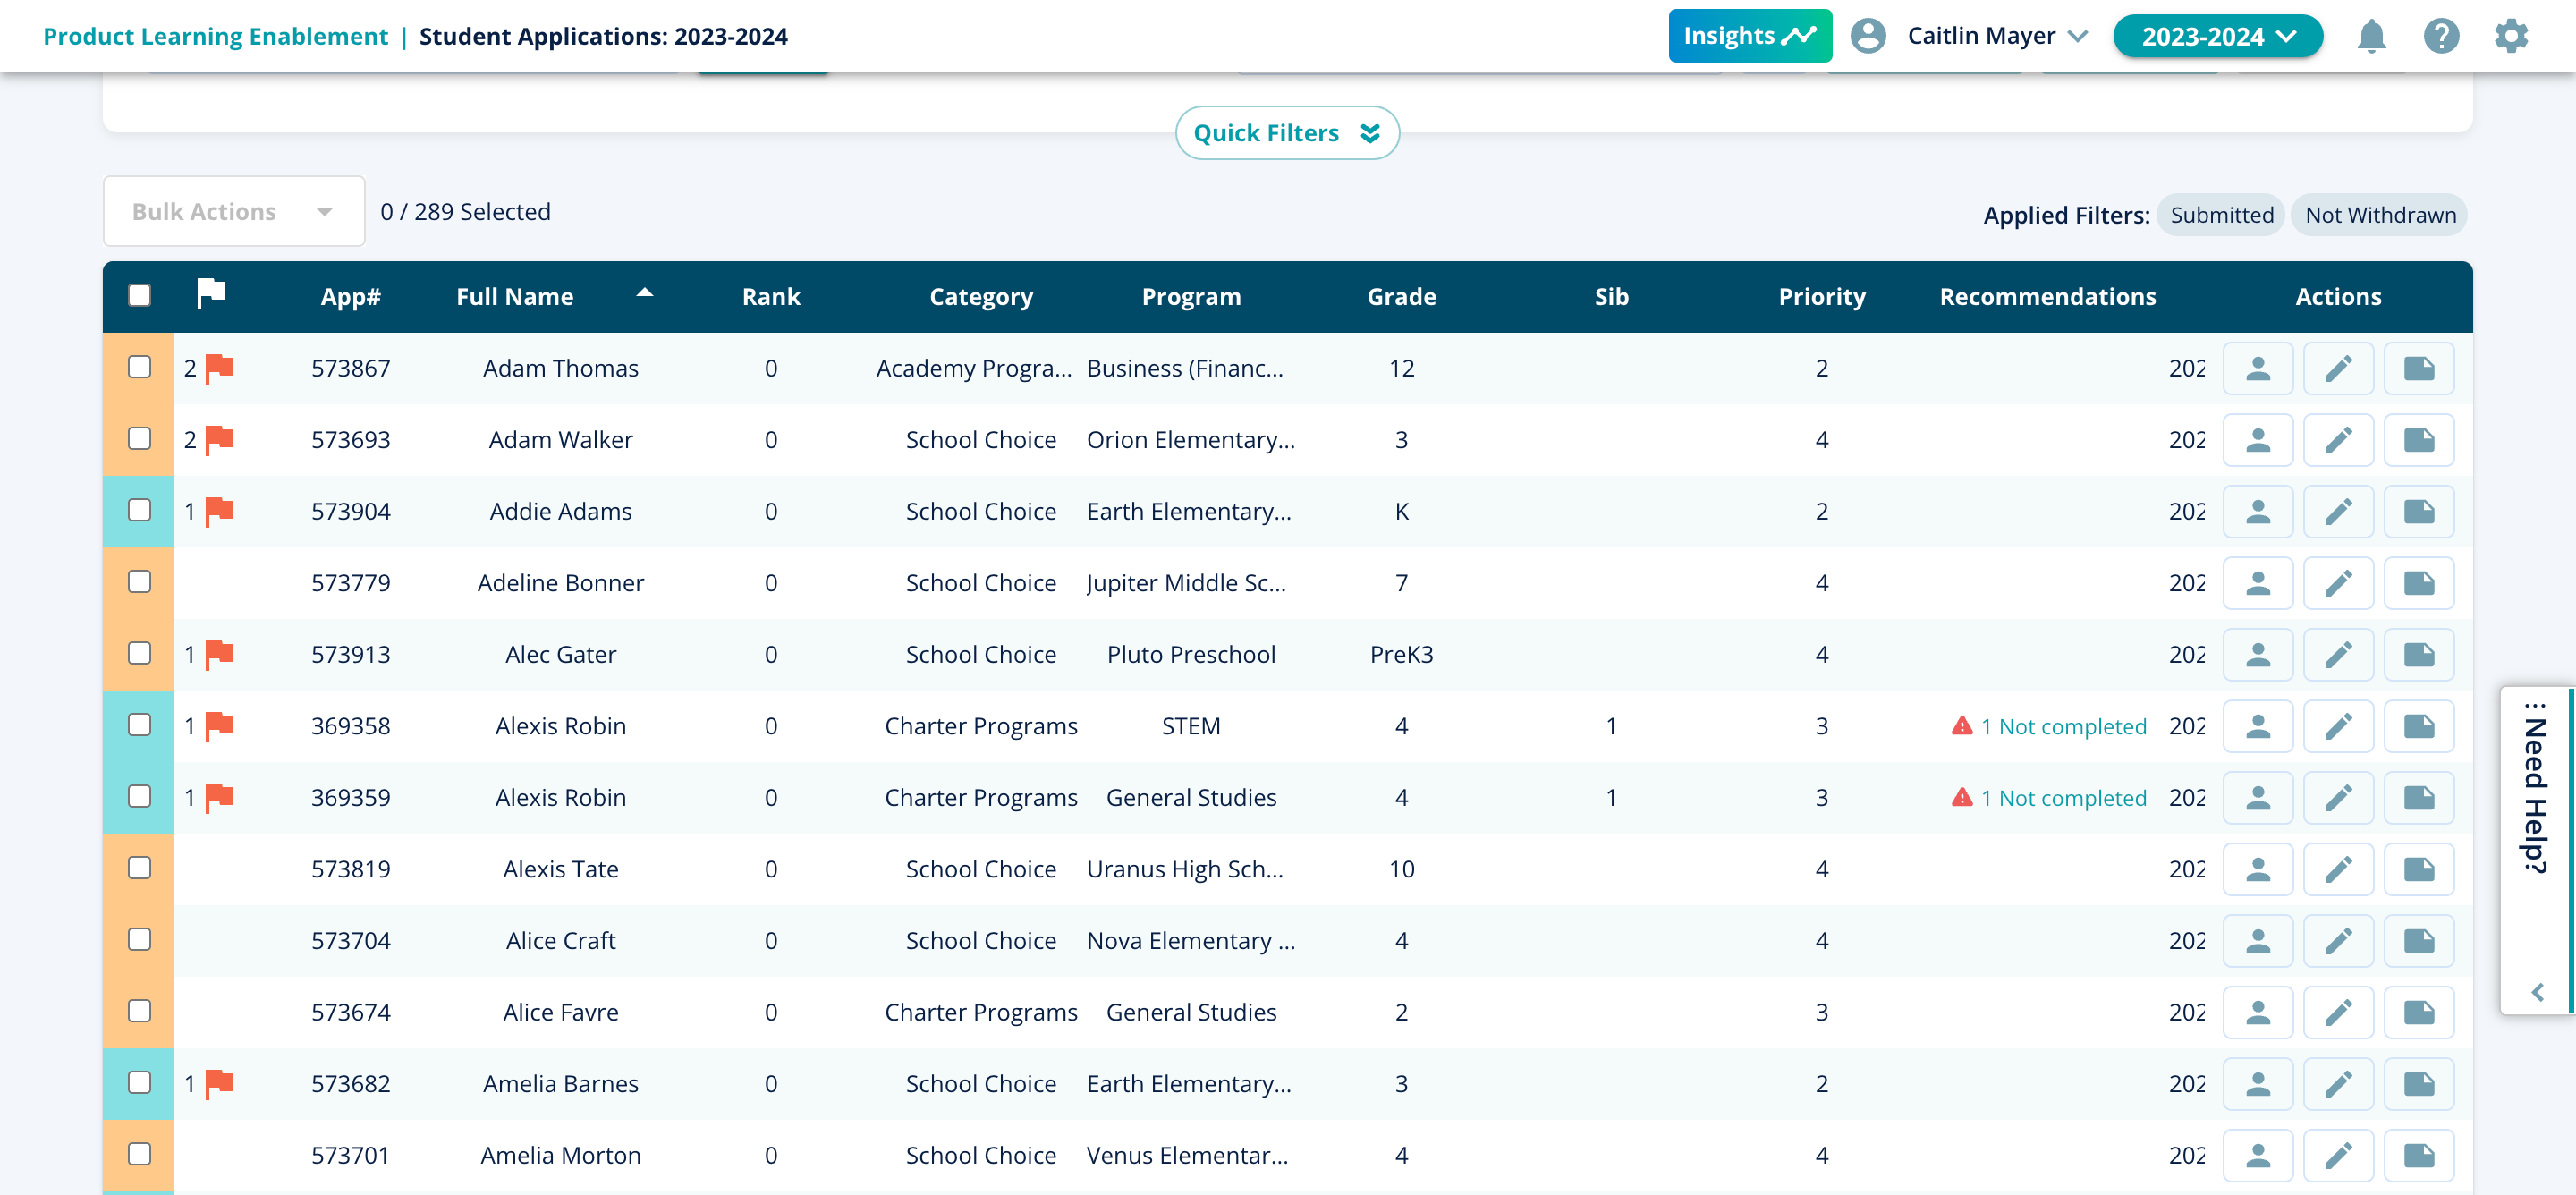Check the box for Adeline Bonner

[x=140, y=582]
